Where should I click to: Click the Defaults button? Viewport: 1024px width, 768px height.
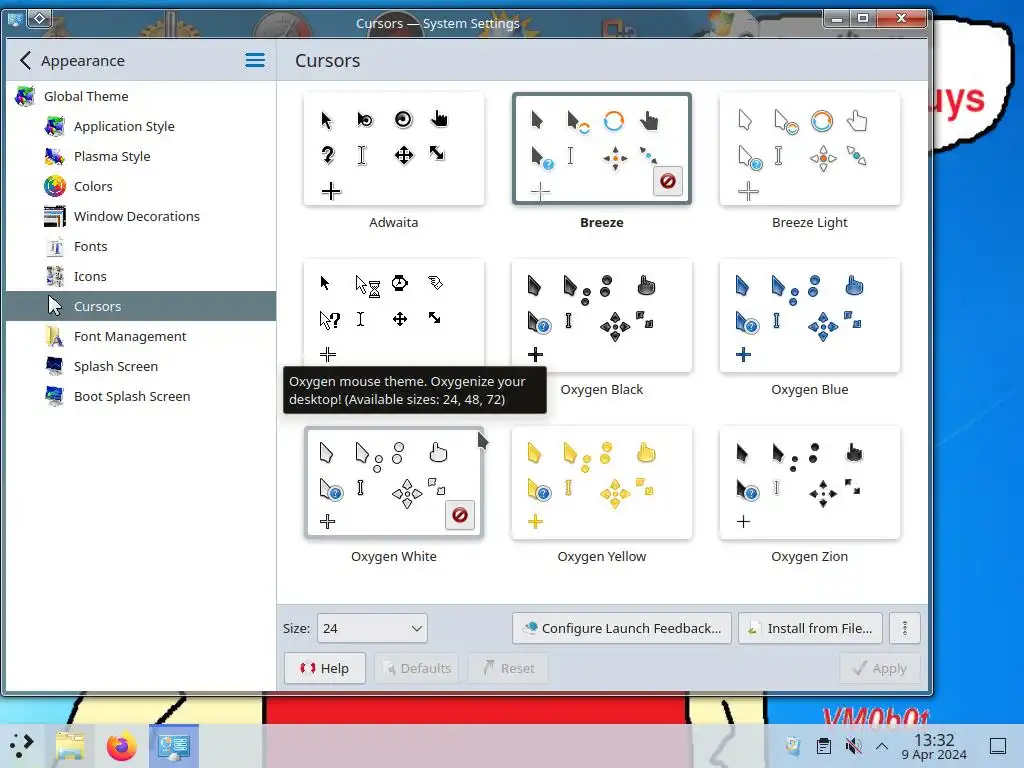point(417,668)
